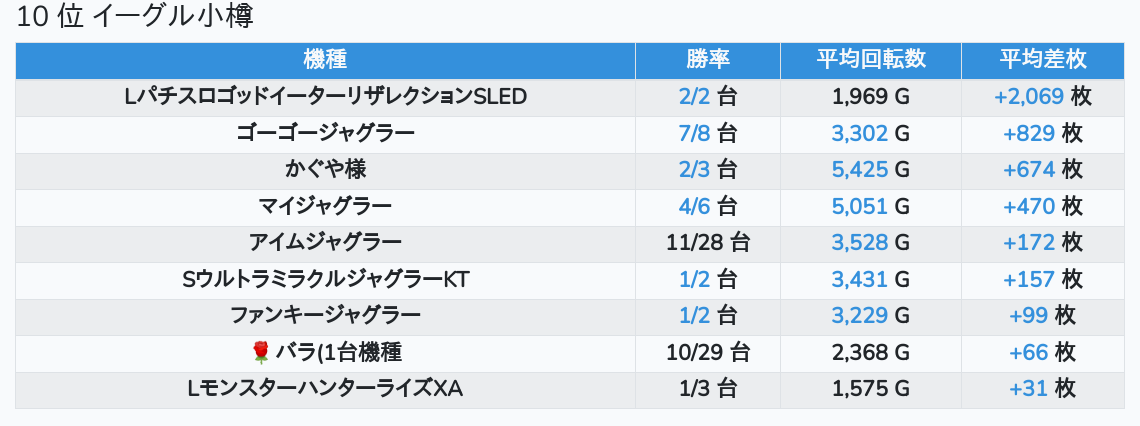Click the 10 位 イーグル小樽 heading

pos(135,17)
